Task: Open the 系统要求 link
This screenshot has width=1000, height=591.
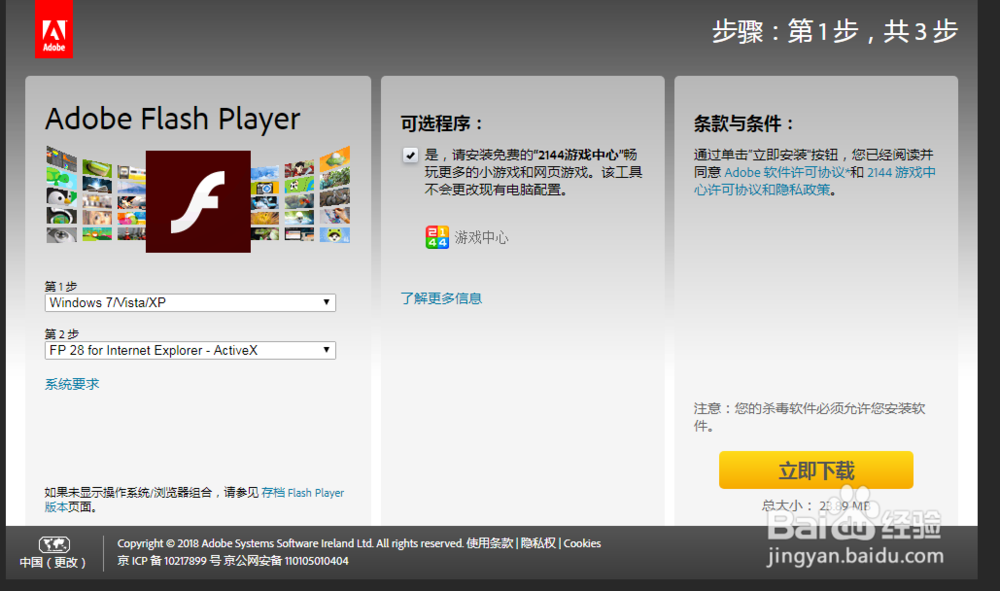Action: [72, 384]
